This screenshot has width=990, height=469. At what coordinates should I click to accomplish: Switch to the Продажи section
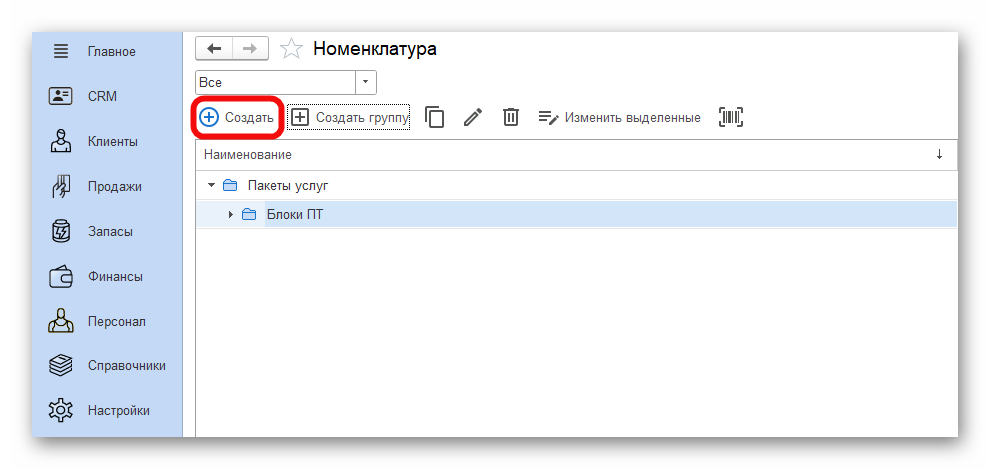click(x=115, y=186)
